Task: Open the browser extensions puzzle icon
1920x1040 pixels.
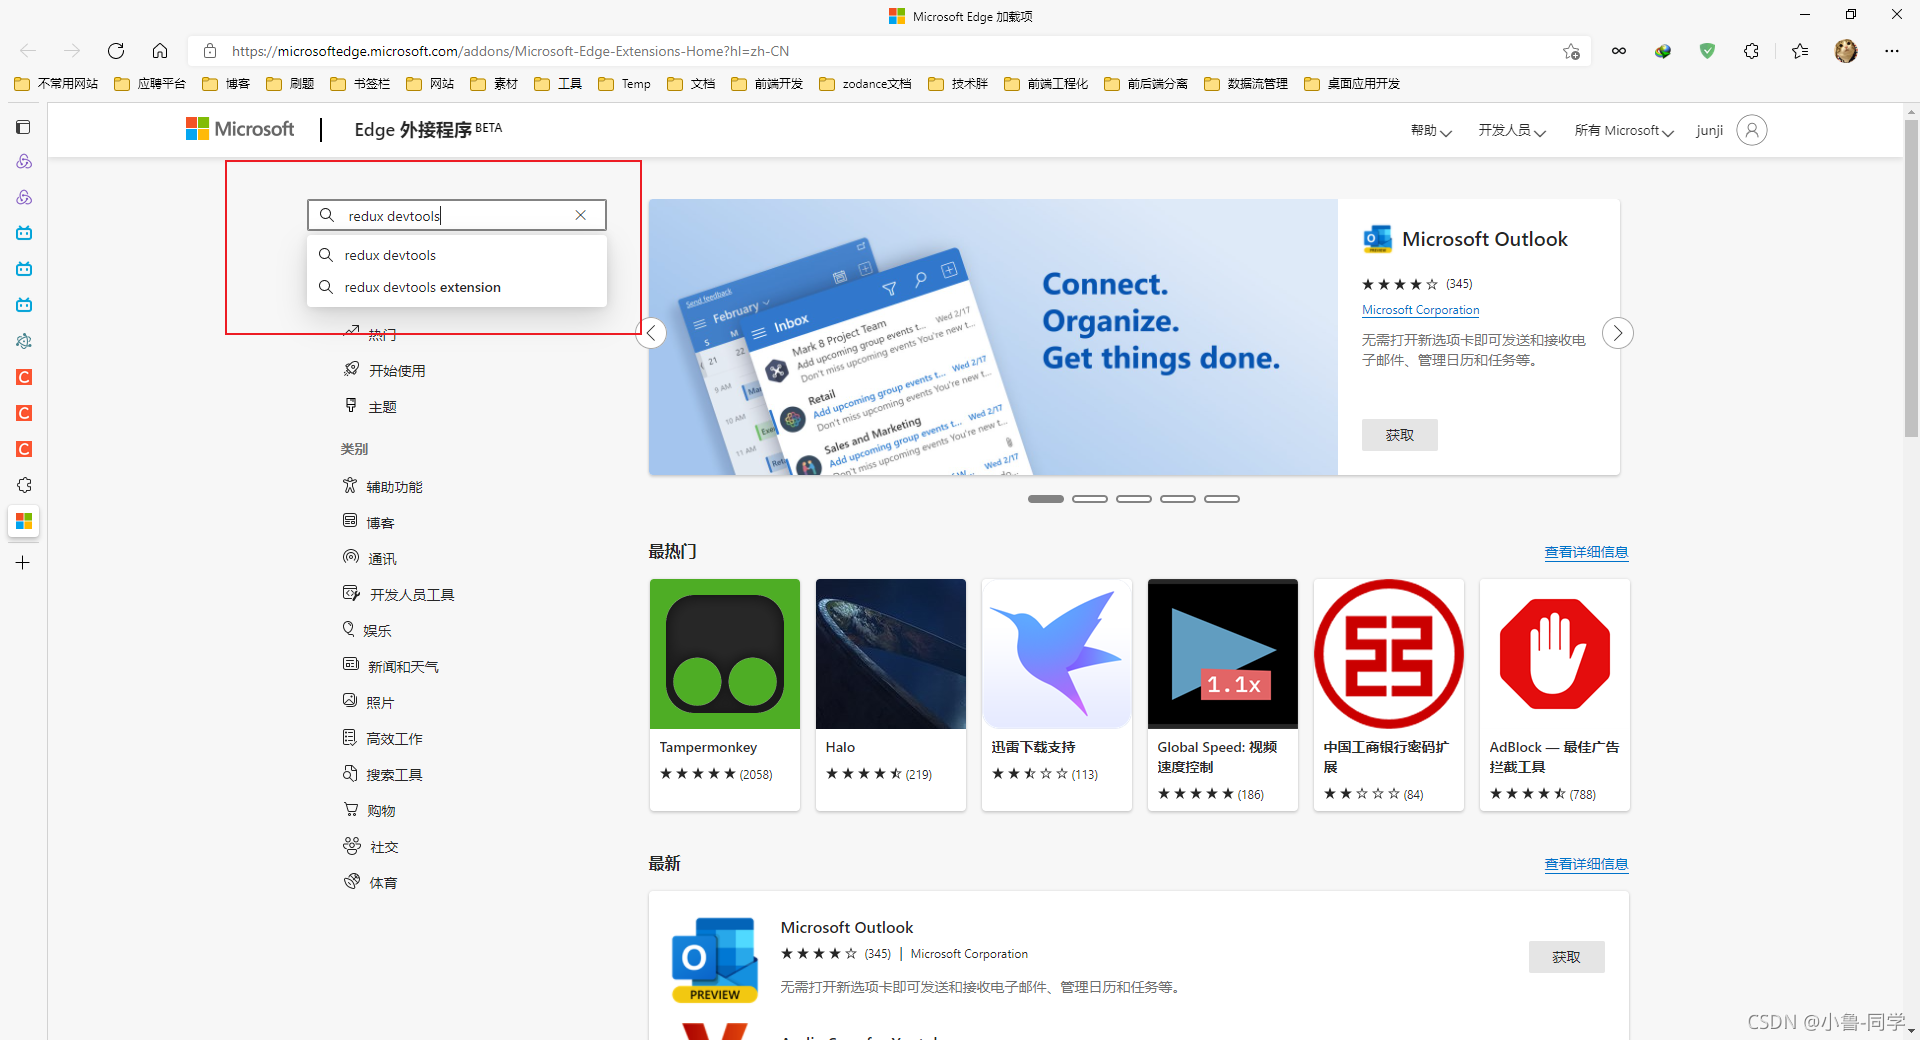Action: [x=1751, y=51]
